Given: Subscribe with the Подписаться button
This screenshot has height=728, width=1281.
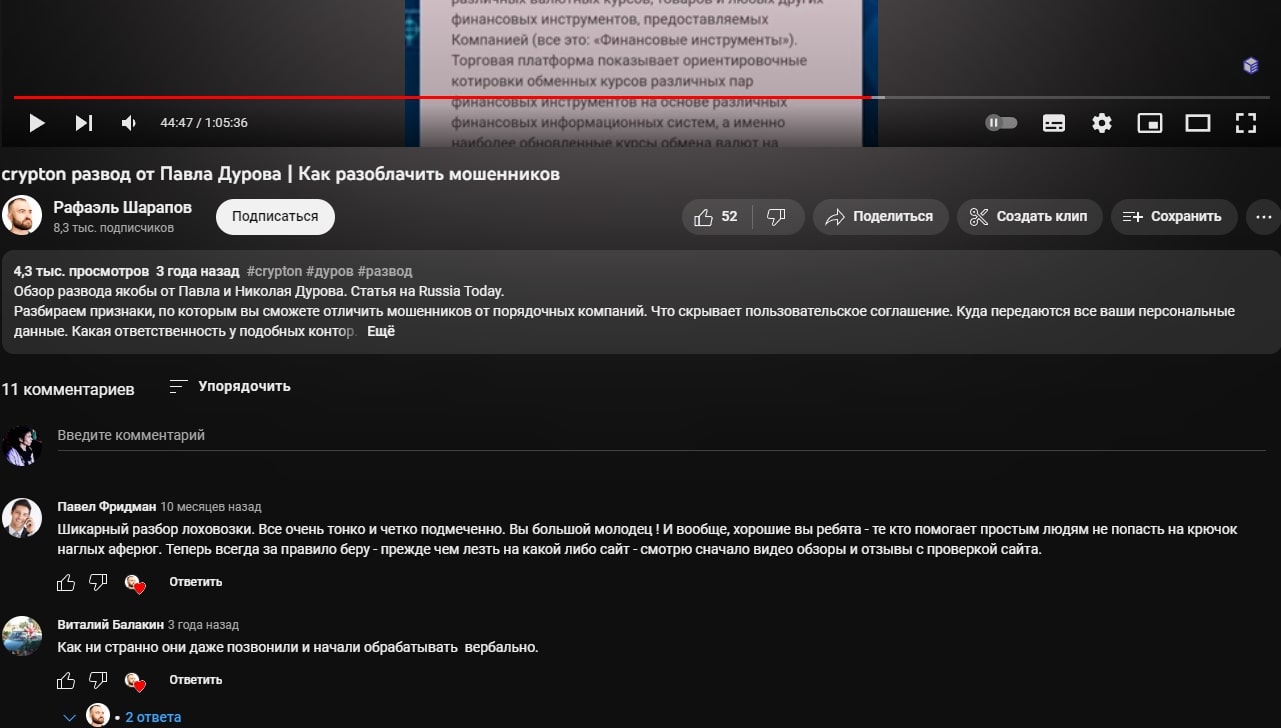Looking at the screenshot, I should [275, 217].
